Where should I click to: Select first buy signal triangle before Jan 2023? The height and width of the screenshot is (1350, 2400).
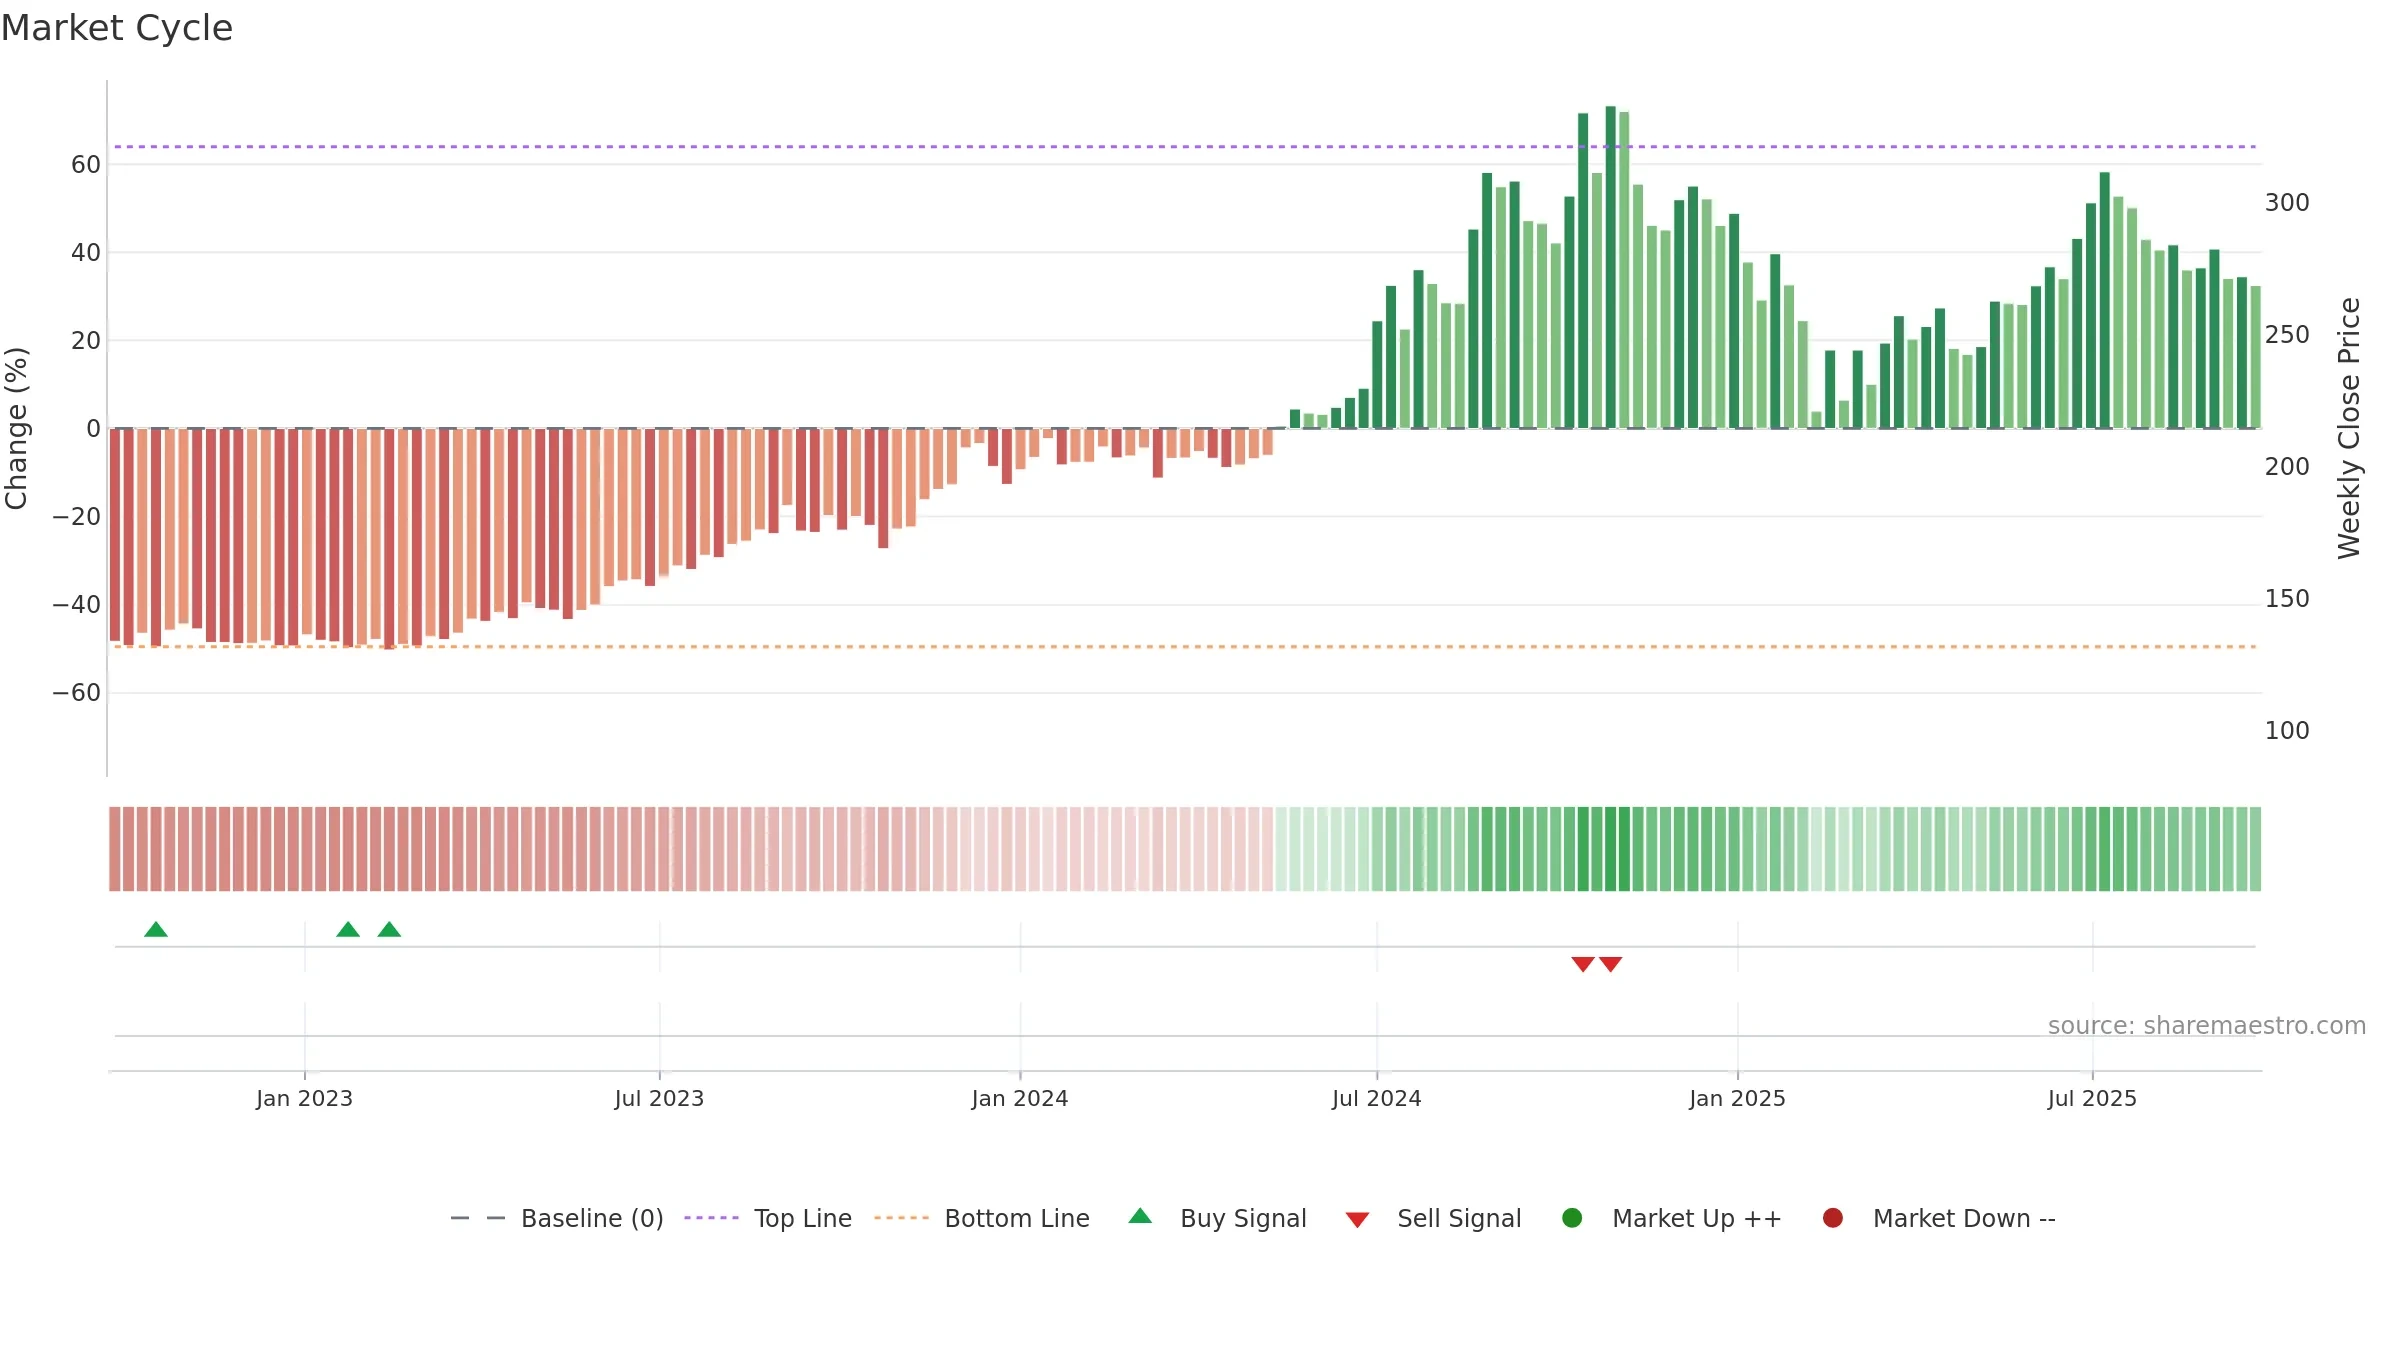click(x=156, y=929)
